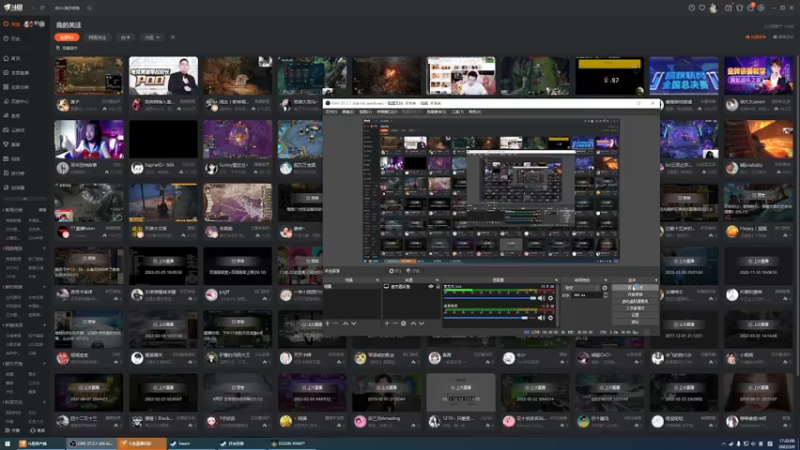Click the system clock in the taskbar

(x=787, y=443)
